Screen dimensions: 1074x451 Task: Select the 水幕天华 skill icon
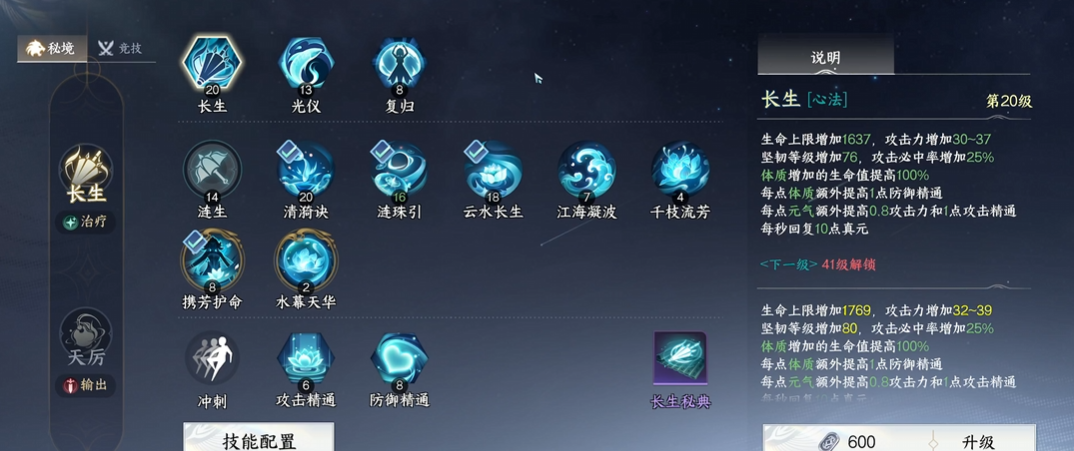coord(305,260)
